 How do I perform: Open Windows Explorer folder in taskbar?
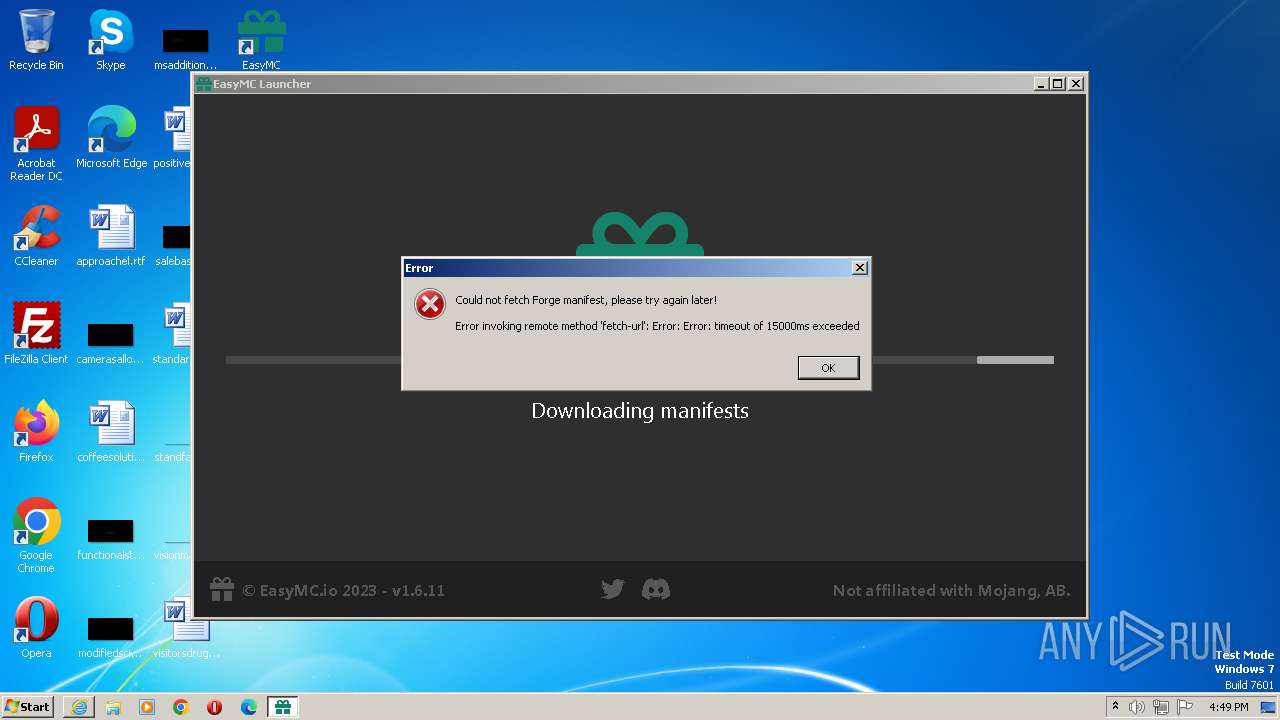pyautogui.click(x=113, y=707)
